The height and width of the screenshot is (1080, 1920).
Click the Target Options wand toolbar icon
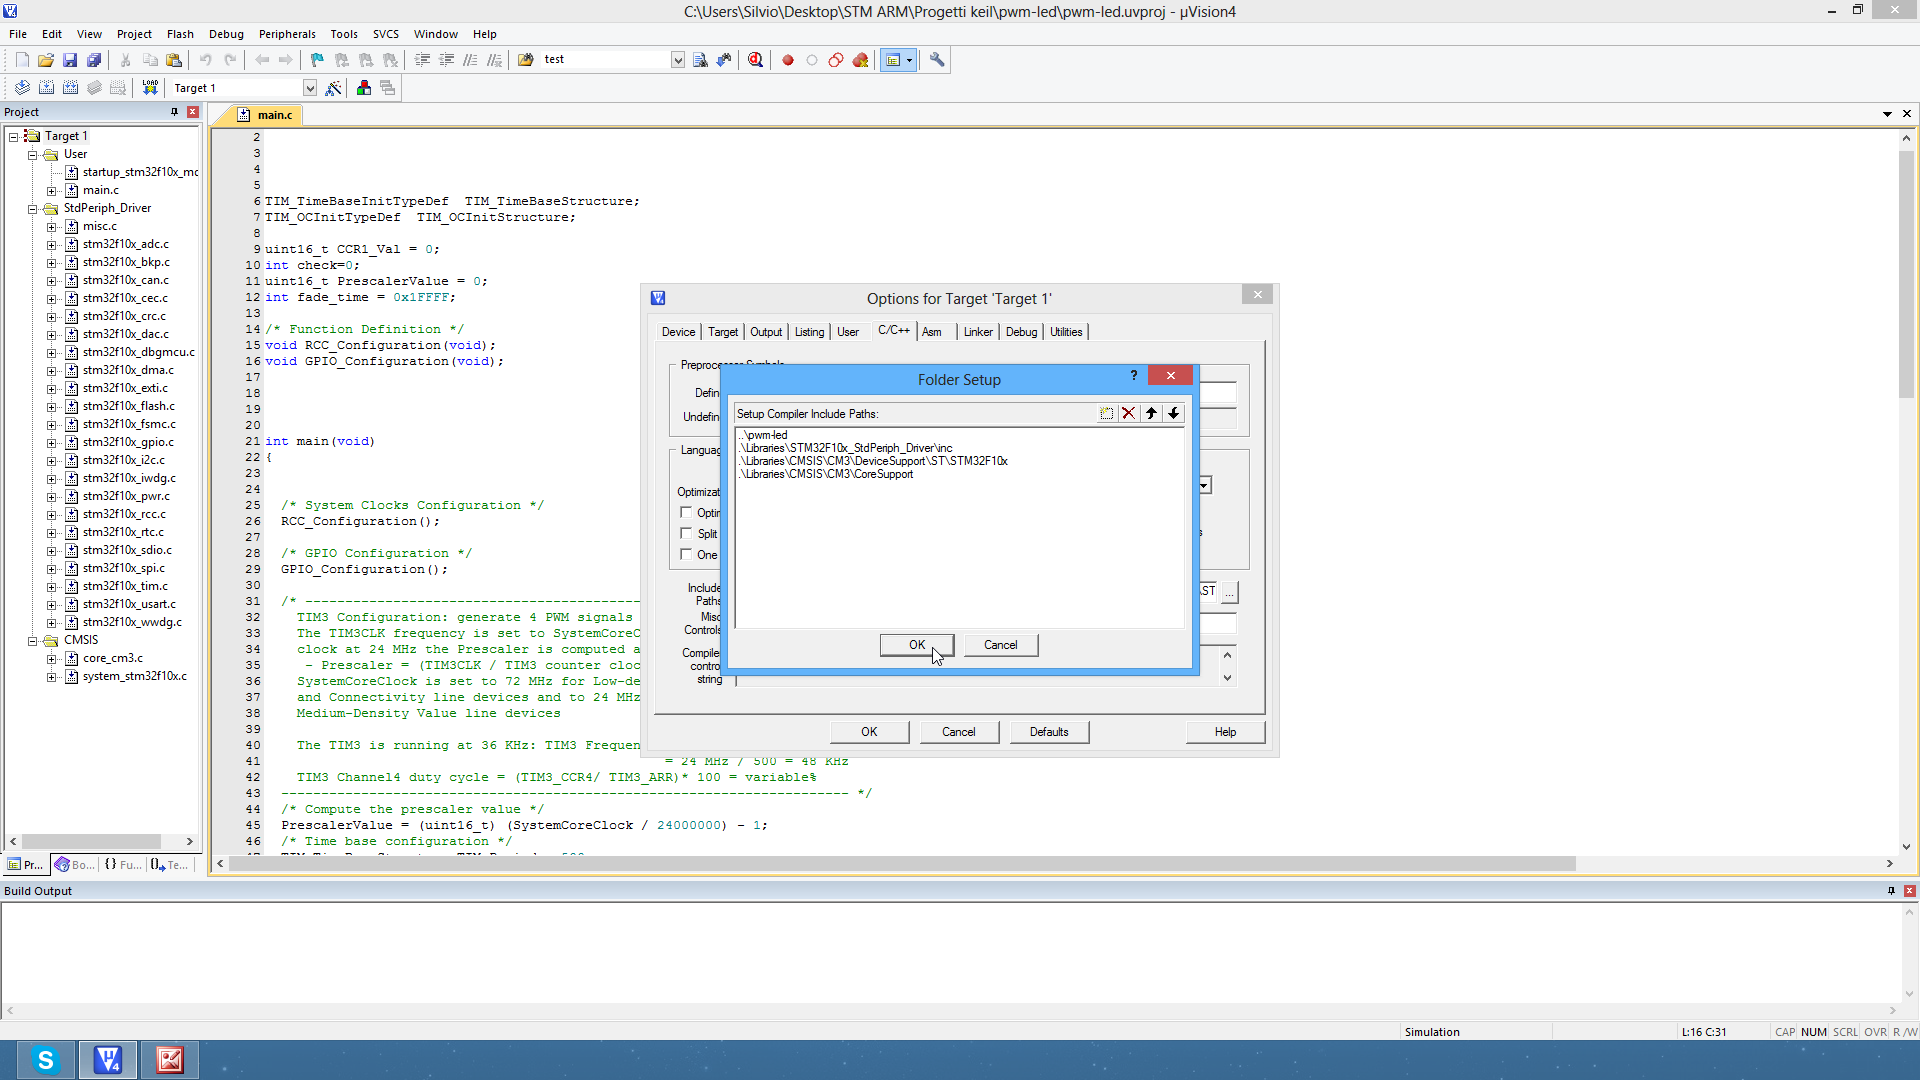333,88
